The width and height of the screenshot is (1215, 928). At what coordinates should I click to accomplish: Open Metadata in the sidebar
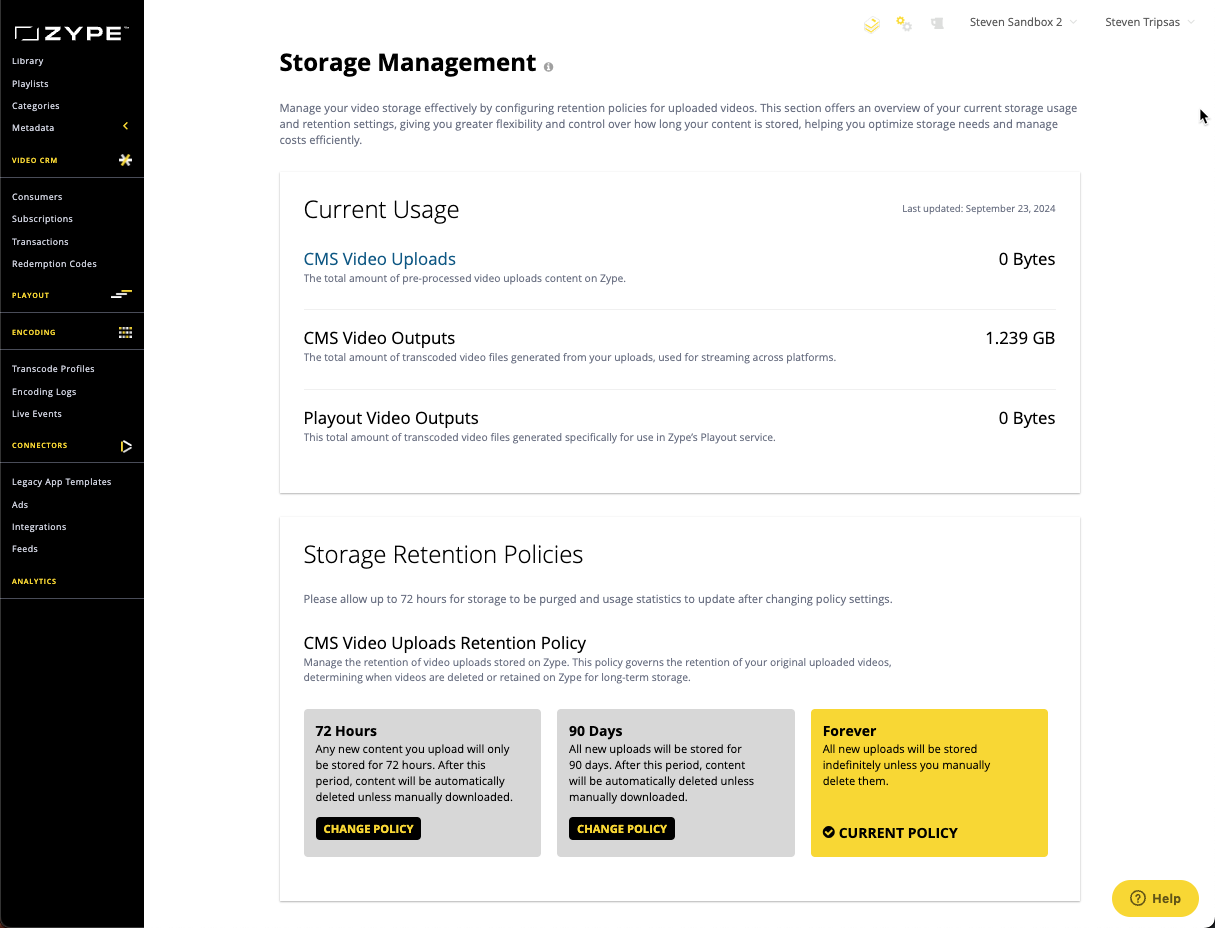point(33,128)
